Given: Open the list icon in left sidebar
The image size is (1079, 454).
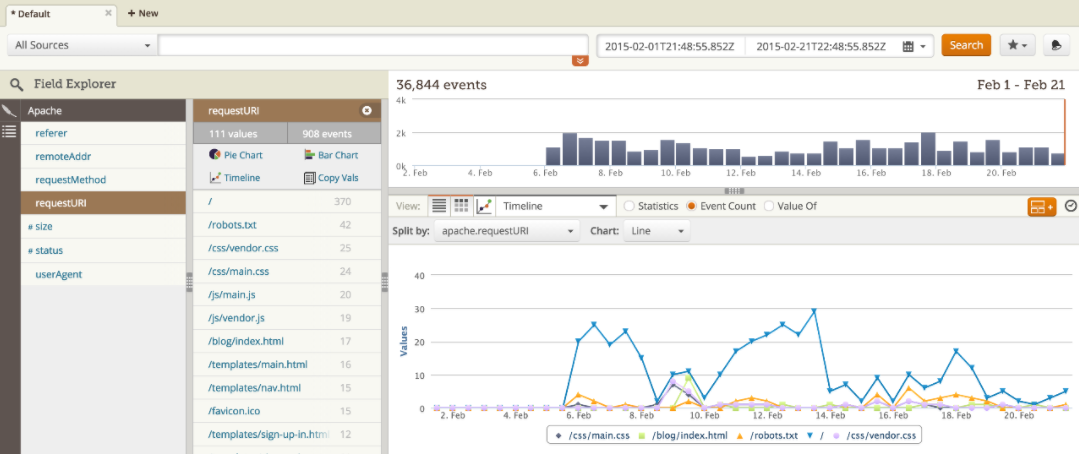Looking at the screenshot, I should [x=9, y=131].
